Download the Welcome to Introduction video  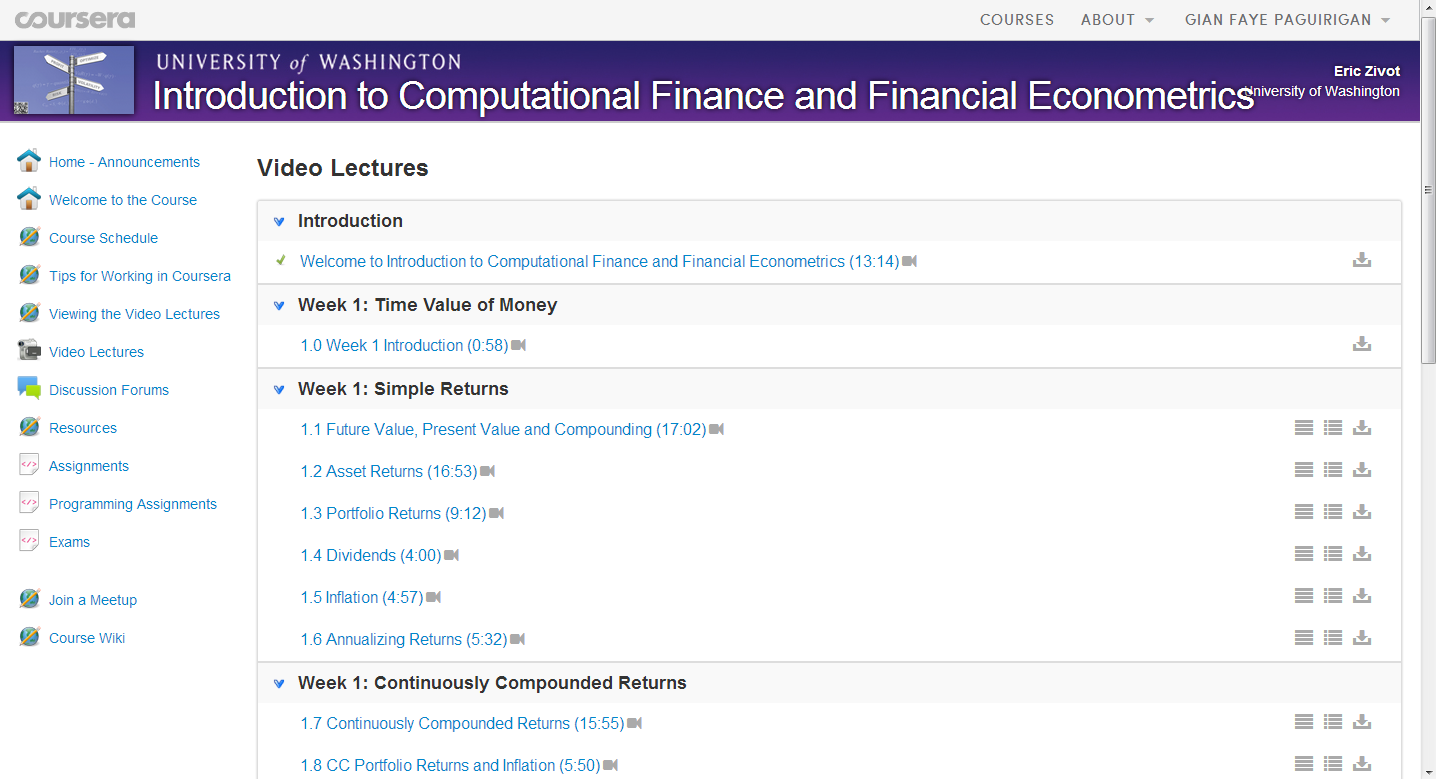click(1362, 259)
